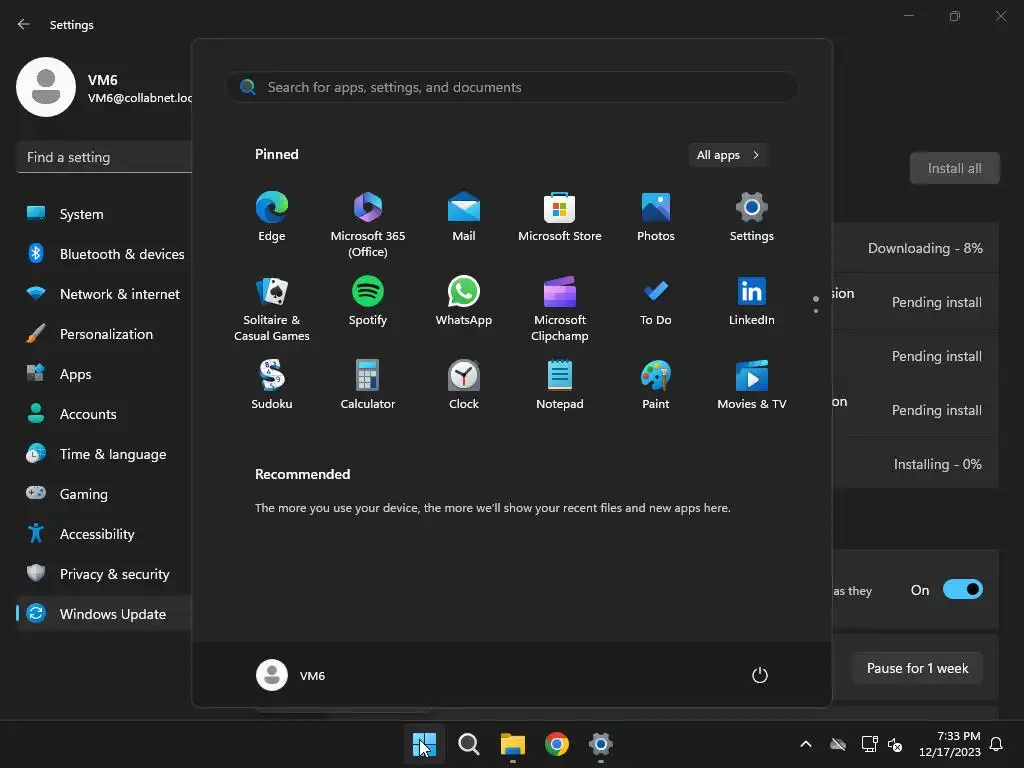Launch the Sudoku game
This screenshot has width=1024, height=768.
pos(272,385)
